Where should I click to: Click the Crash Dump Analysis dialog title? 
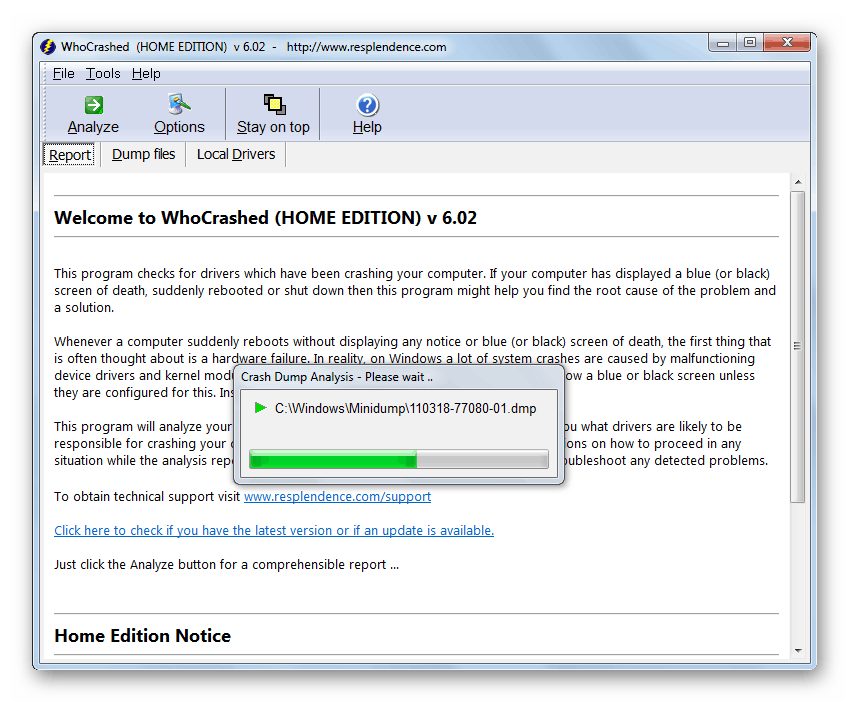click(x=337, y=377)
